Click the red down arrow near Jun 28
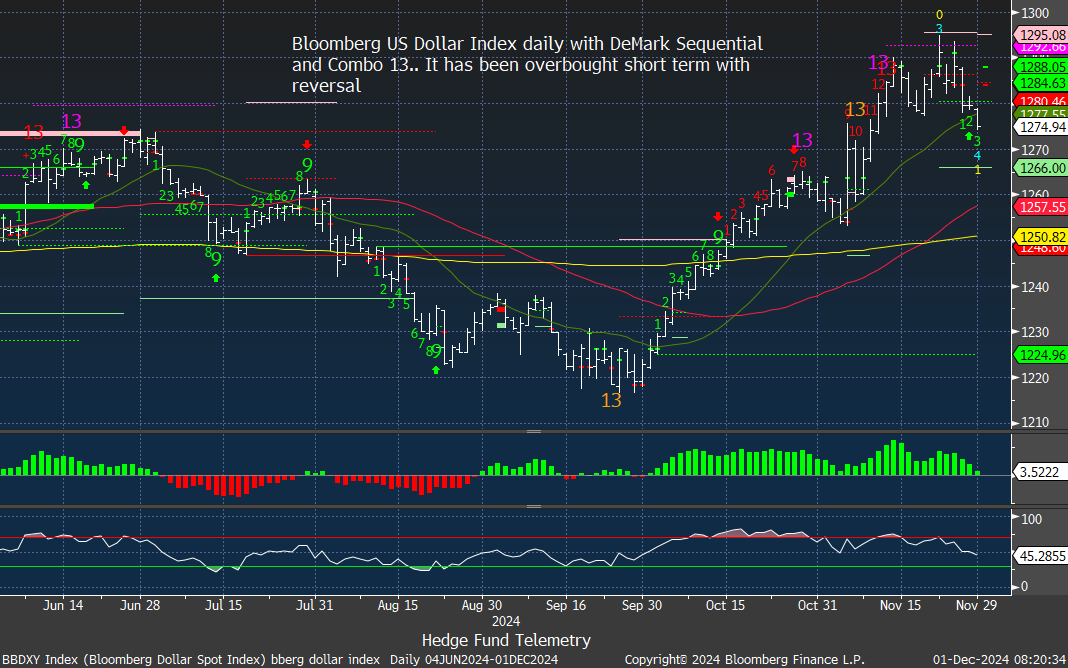 click(124, 130)
